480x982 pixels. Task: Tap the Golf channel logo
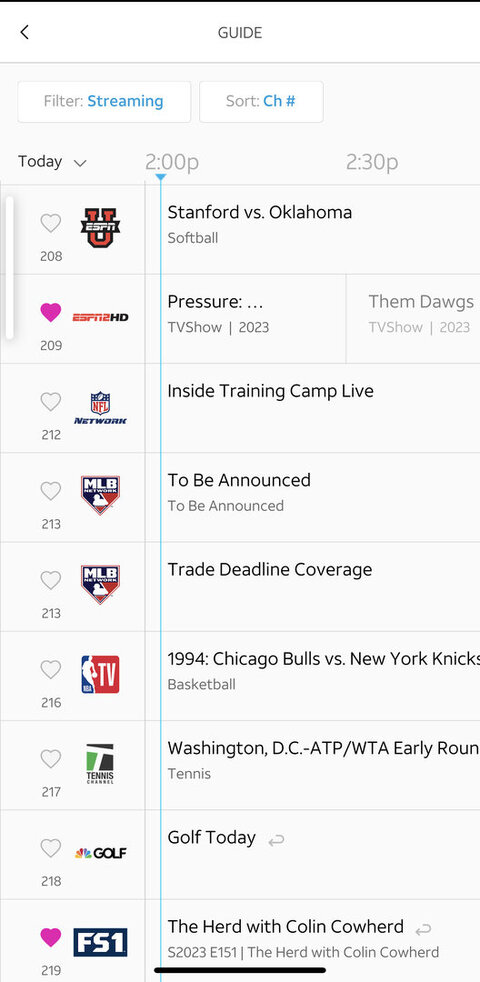[x=100, y=853]
